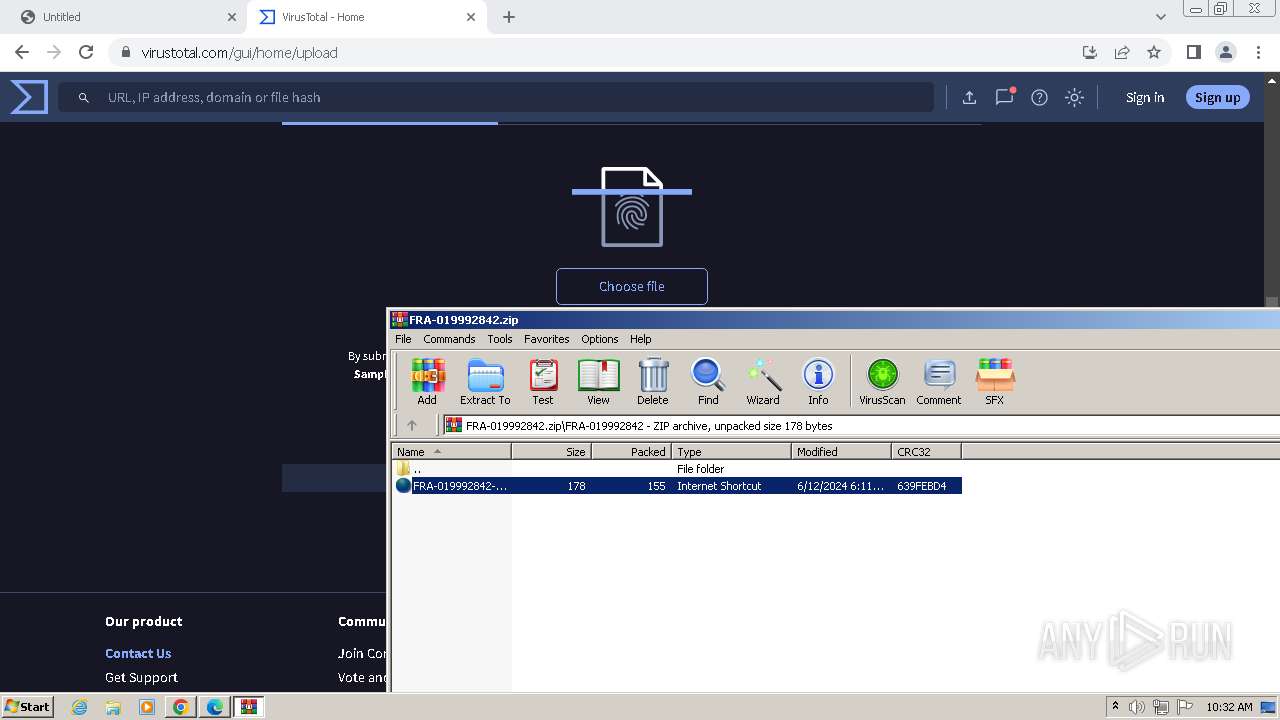Sort by Name column header

[x=451, y=452]
